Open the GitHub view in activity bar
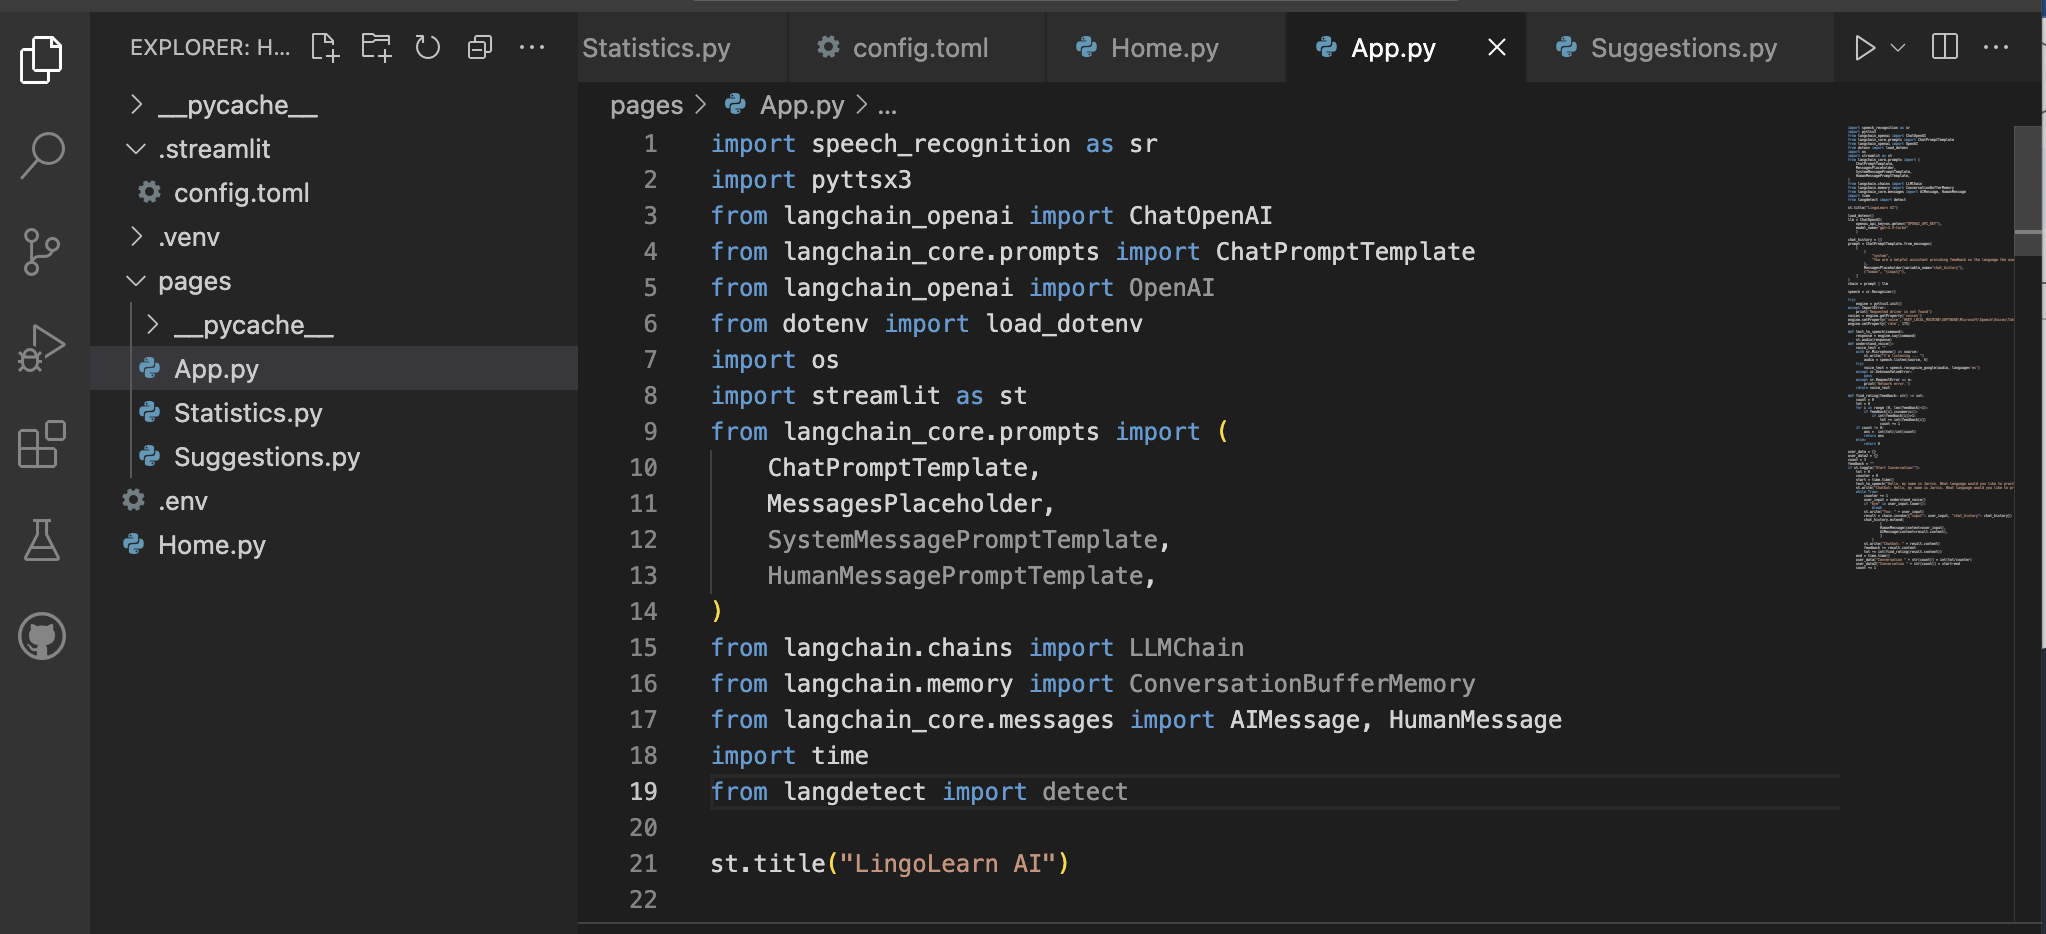This screenshot has width=2046, height=934. tap(42, 636)
